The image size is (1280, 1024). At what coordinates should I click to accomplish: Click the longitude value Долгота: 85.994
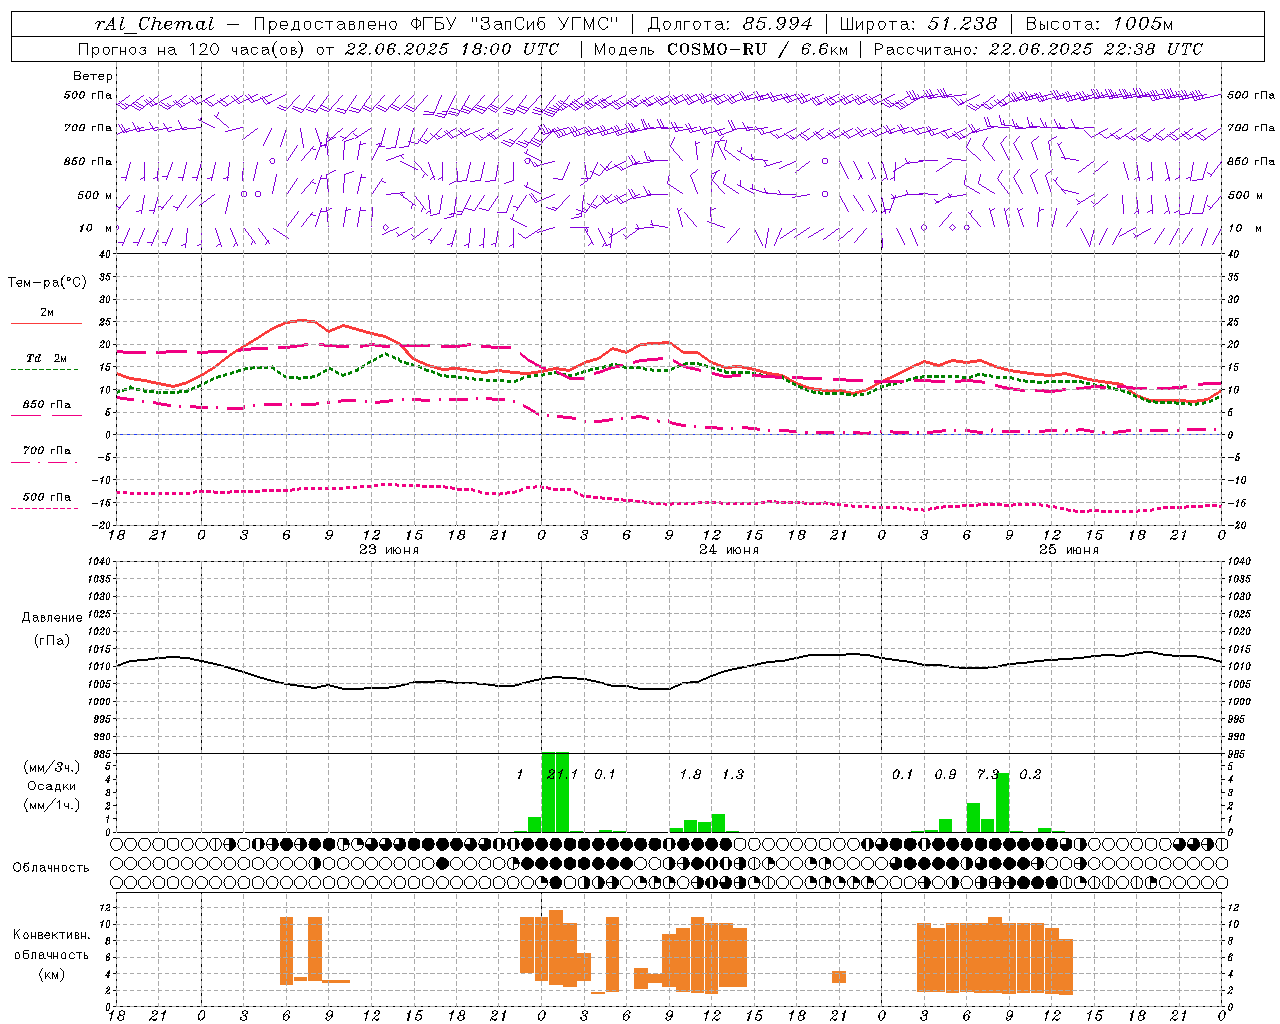pyautogui.click(x=731, y=24)
